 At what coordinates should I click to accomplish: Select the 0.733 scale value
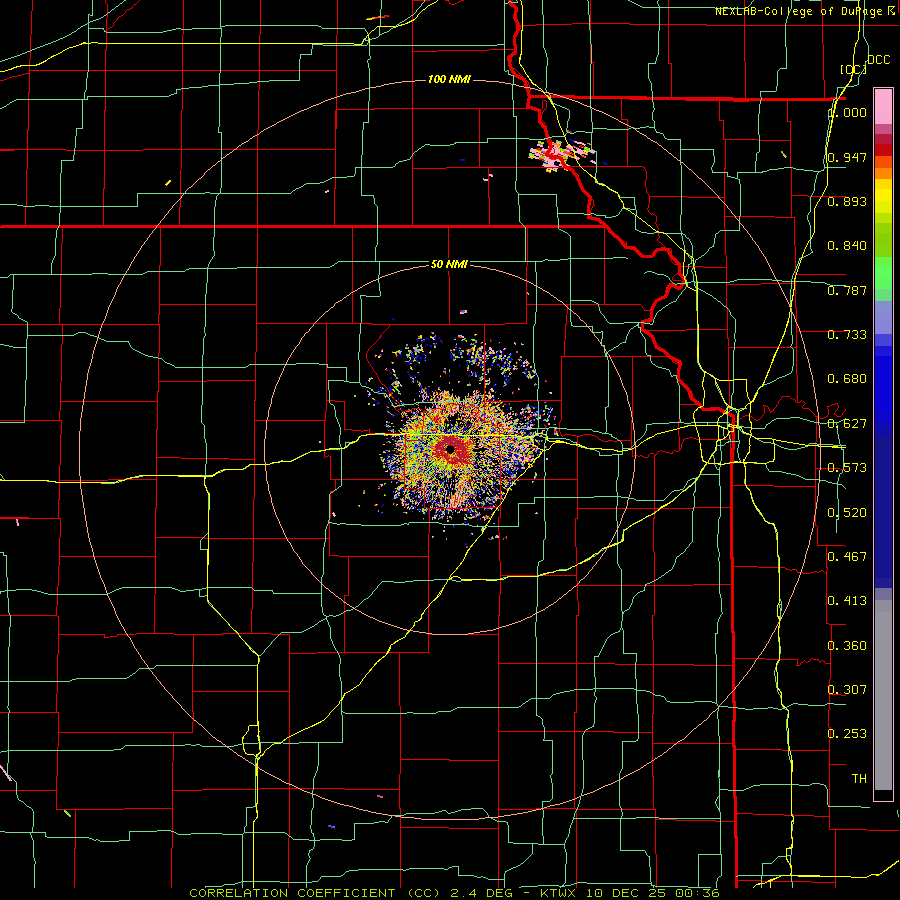(x=847, y=335)
